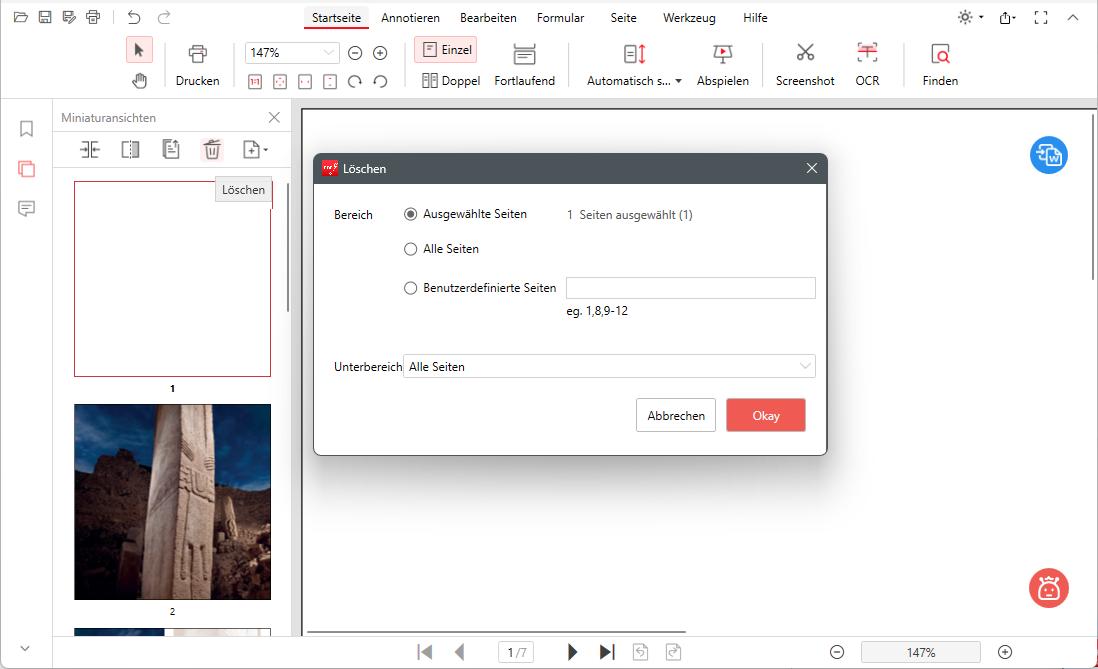Click the blue convert-to-Word floating icon
Image resolution: width=1098 pixels, height=669 pixels.
pyautogui.click(x=1049, y=155)
